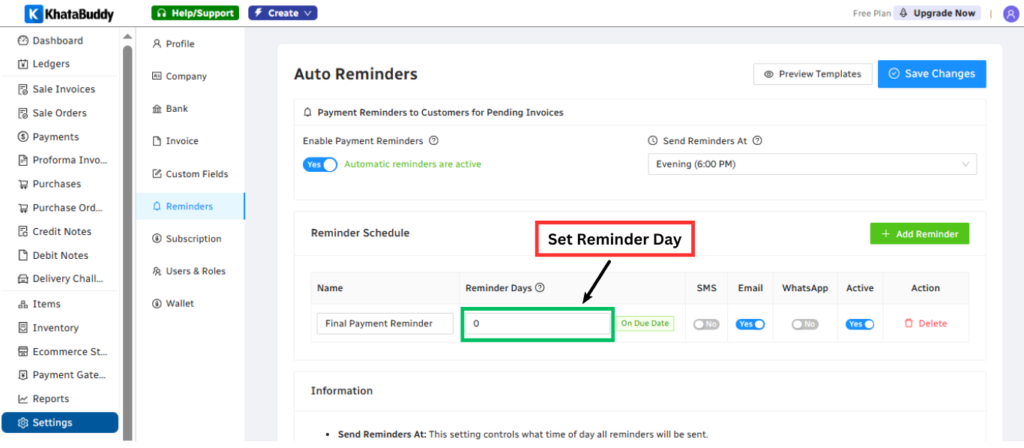The width and height of the screenshot is (1024, 448).
Task: Toggle Enable Payment Reminders switch
Action: pyautogui.click(x=320, y=164)
